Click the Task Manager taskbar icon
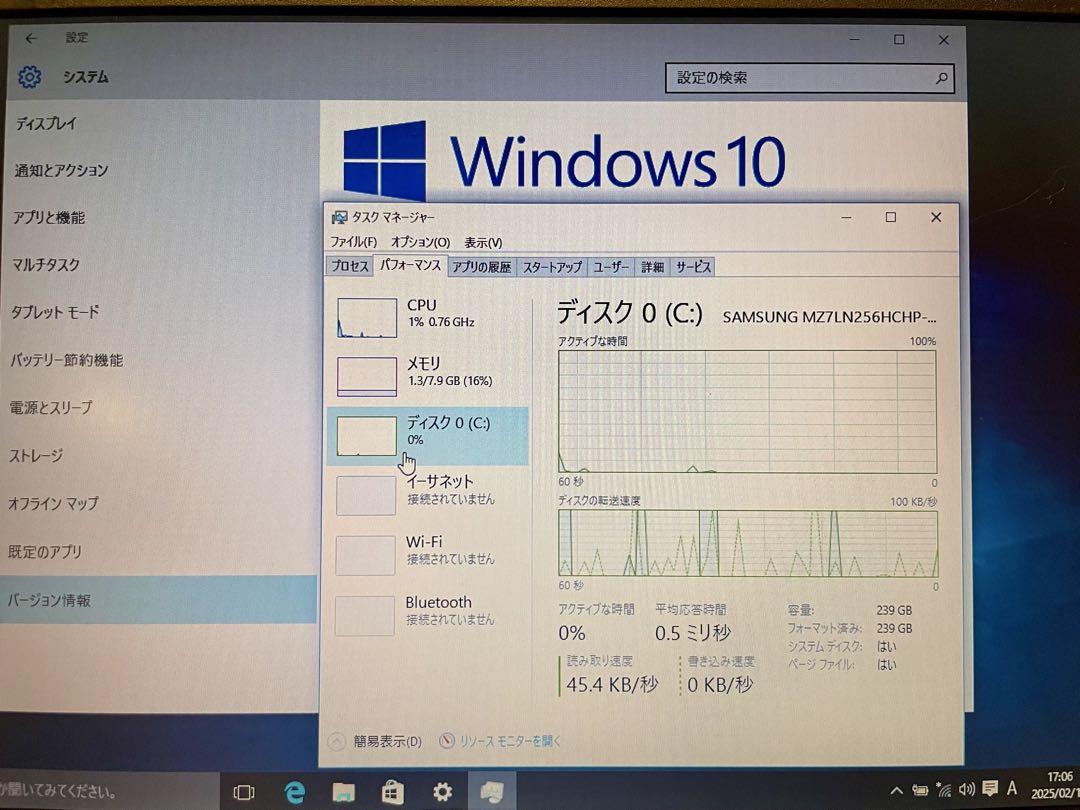 (x=492, y=792)
